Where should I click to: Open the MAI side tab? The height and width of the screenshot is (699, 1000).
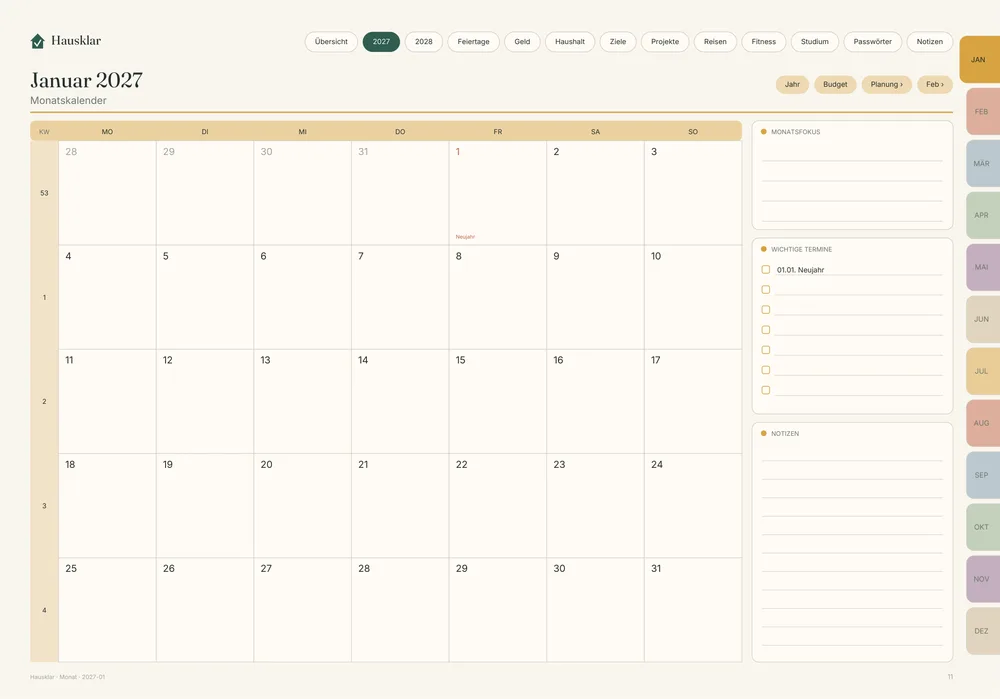pyautogui.click(x=983, y=267)
